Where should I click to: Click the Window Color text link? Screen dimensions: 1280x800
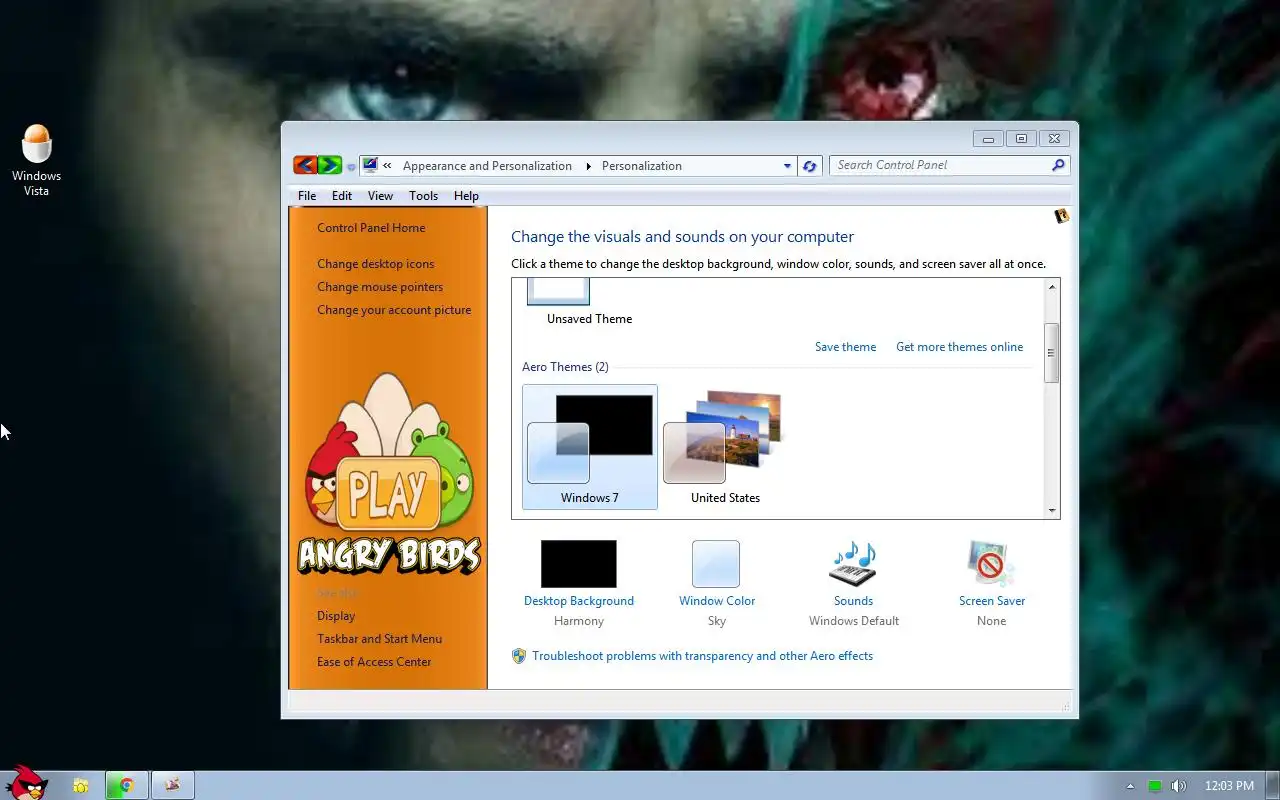pyautogui.click(x=717, y=601)
